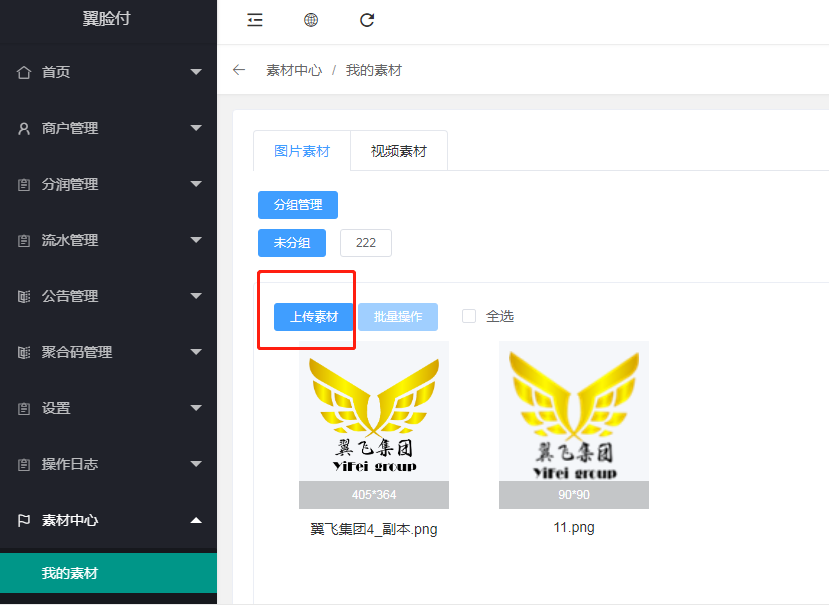Image resolution: width=829 pixels, height=605 pixels.
Task: Switch to the 图片素材 tab
Action: point(302,151)
